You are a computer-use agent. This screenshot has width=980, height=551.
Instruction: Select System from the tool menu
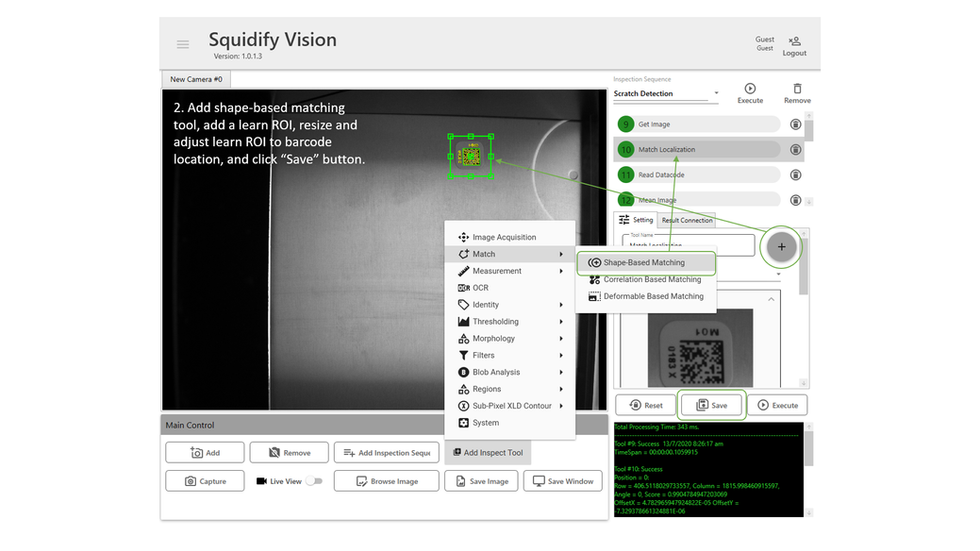(x=509, y=423)
